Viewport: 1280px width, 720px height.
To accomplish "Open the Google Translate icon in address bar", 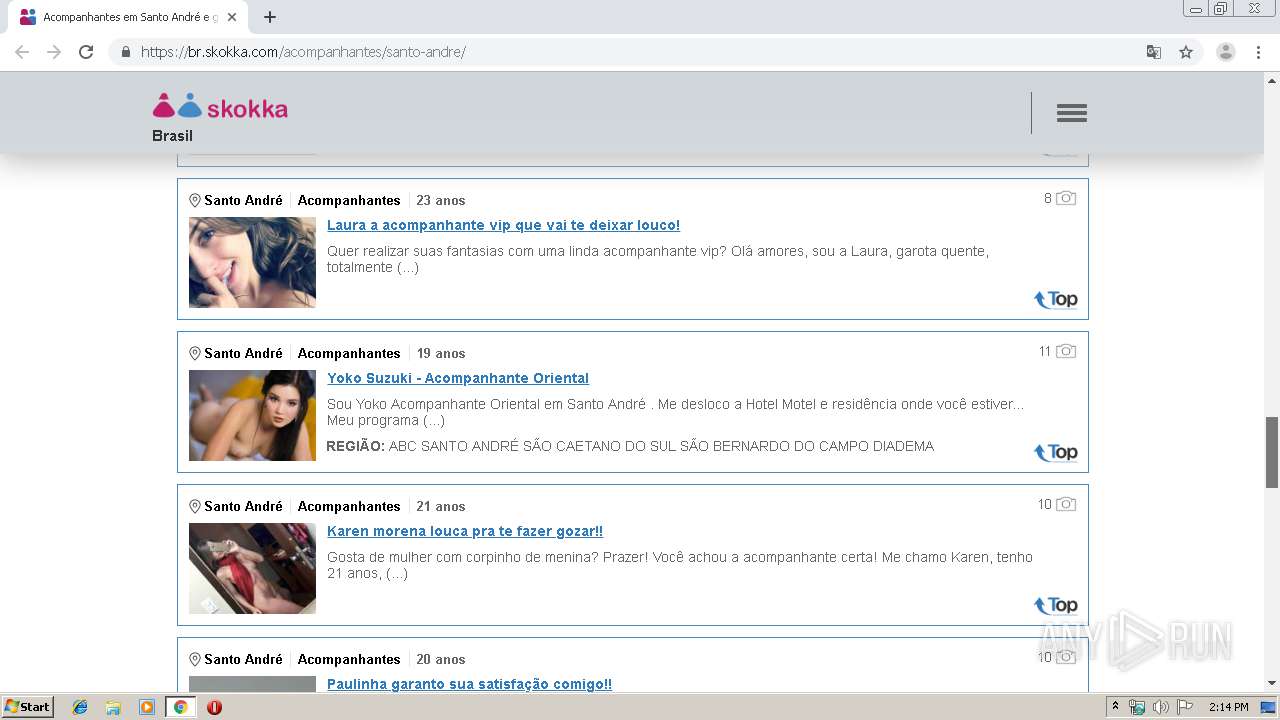I will pyautogui.click(x=1154, y=52).
